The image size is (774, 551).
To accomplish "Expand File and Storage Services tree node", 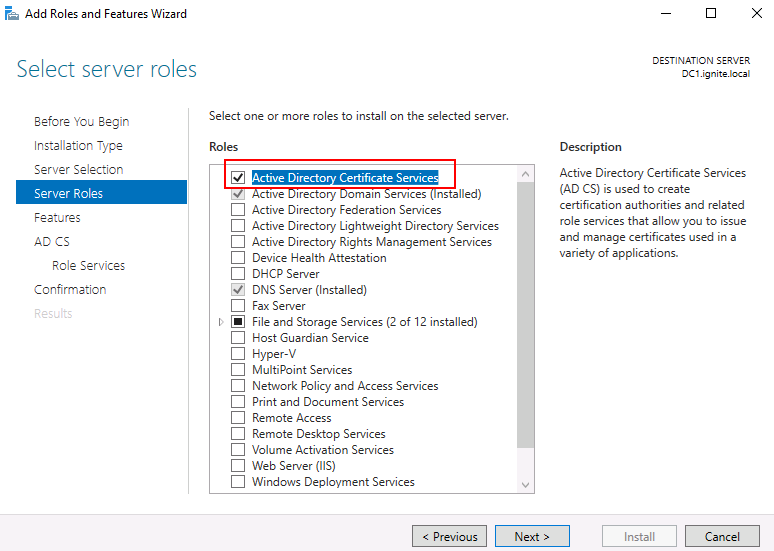I will 221,322.
